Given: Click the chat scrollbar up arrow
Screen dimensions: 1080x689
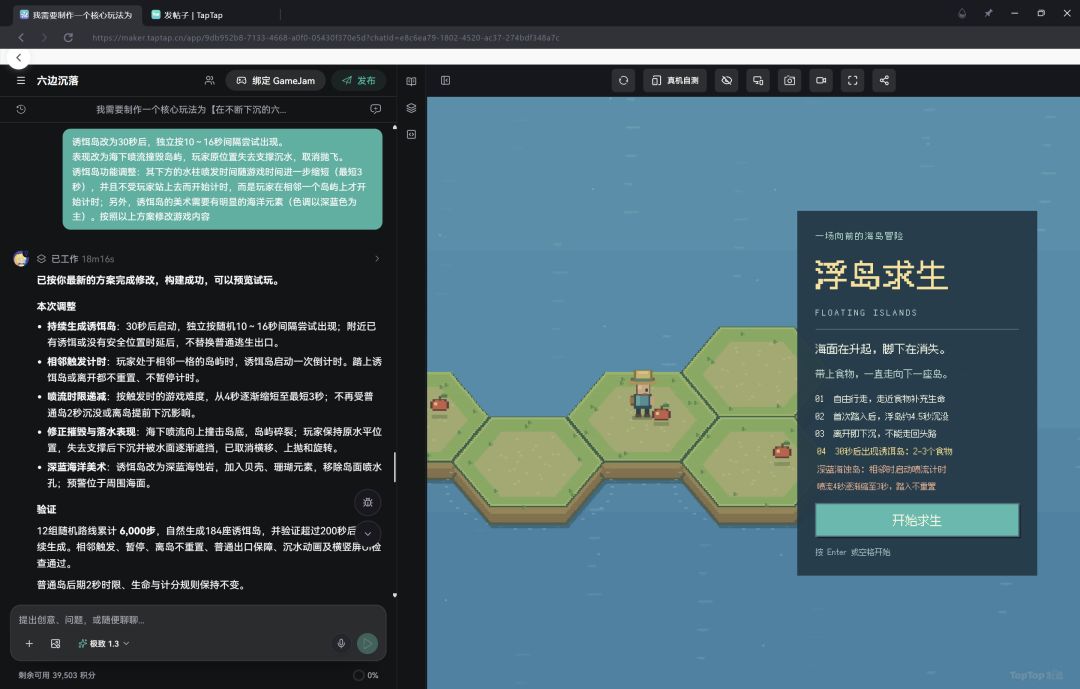Looking at the screenshot, I should point(395,127).
